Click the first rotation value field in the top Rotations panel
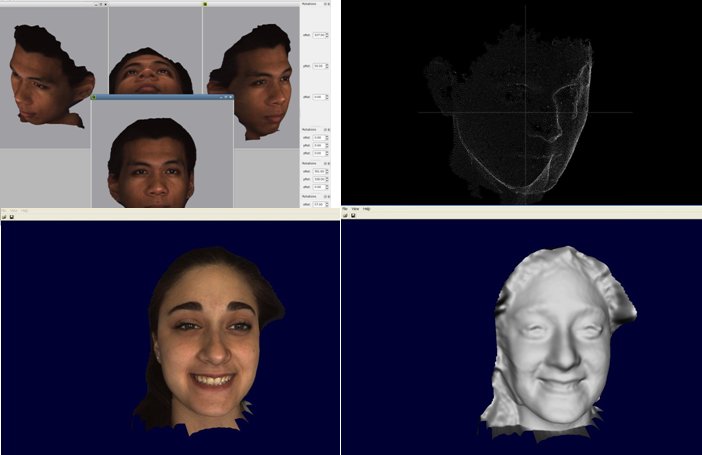Screen dimensions: 702x455 318,36
